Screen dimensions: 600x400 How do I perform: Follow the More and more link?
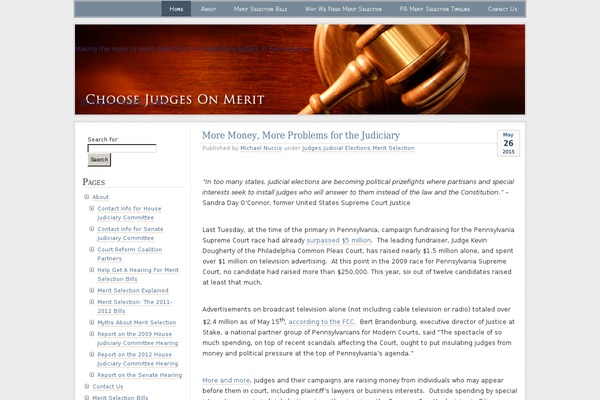[x=226, y=380]
